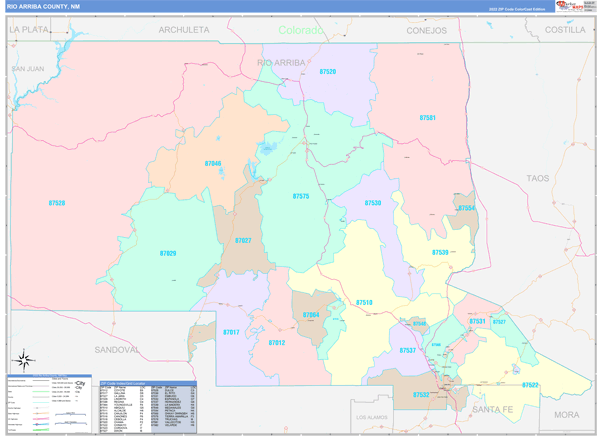Screen dimensions: 600x436
Task: Click the SANDOVAL county label
Action: click(x=116, y=350)
